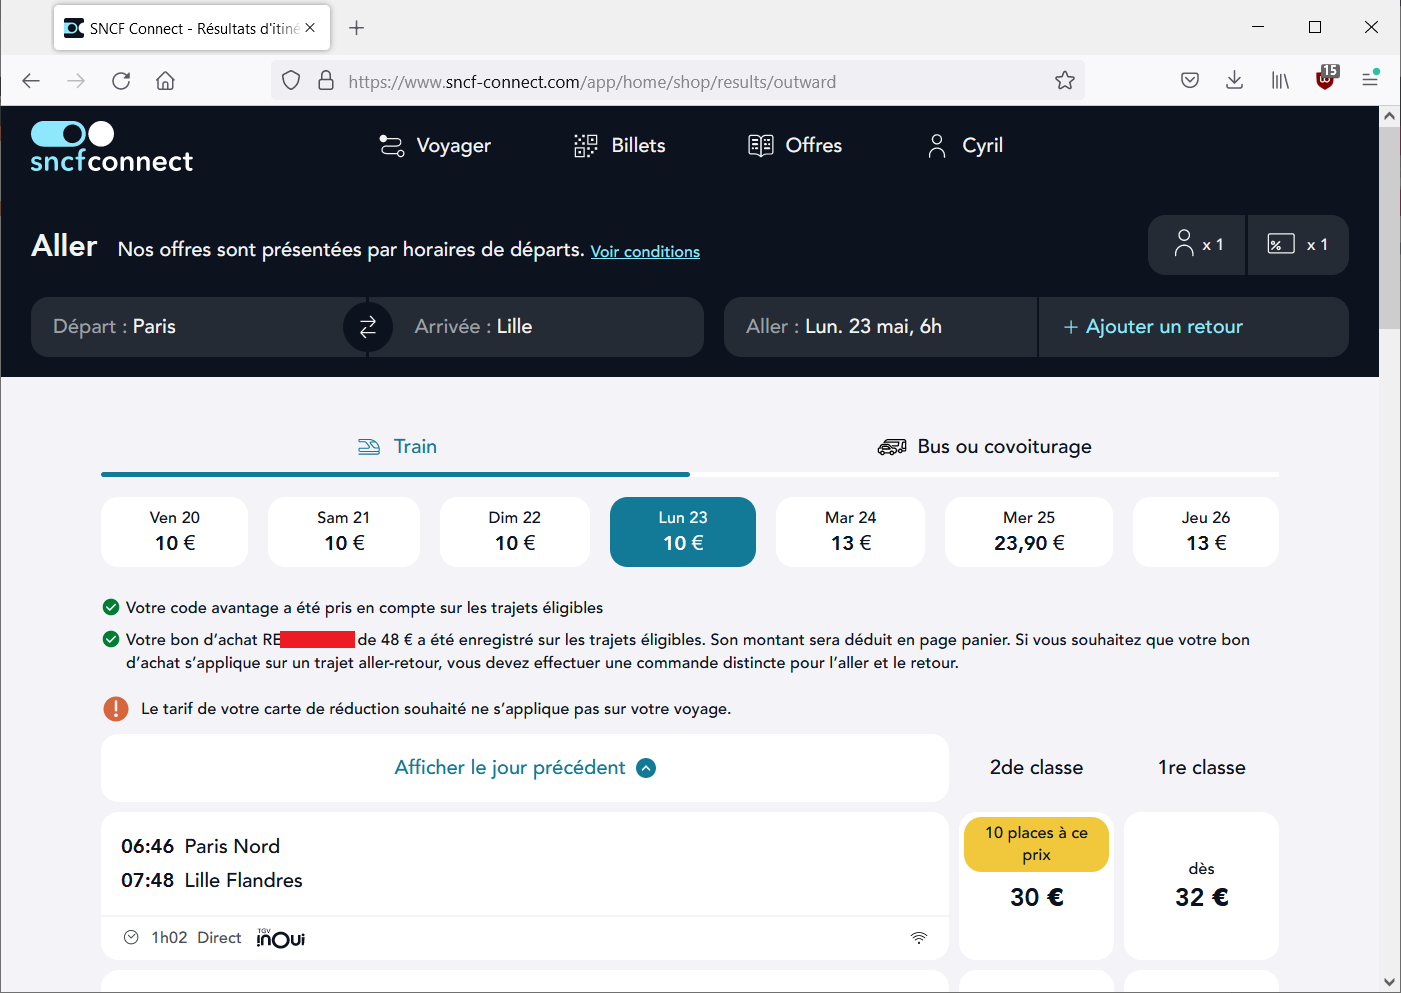Open the Cyril account menu
The height and width of the screenshot is (993, 1401).
(x=965, y=146)
